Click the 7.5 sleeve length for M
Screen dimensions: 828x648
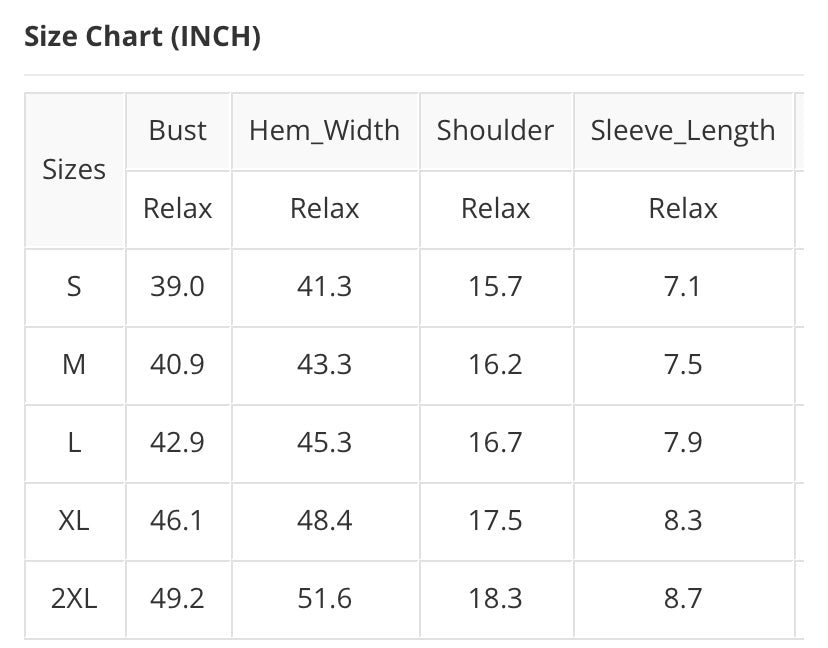(x=683, y=365)
